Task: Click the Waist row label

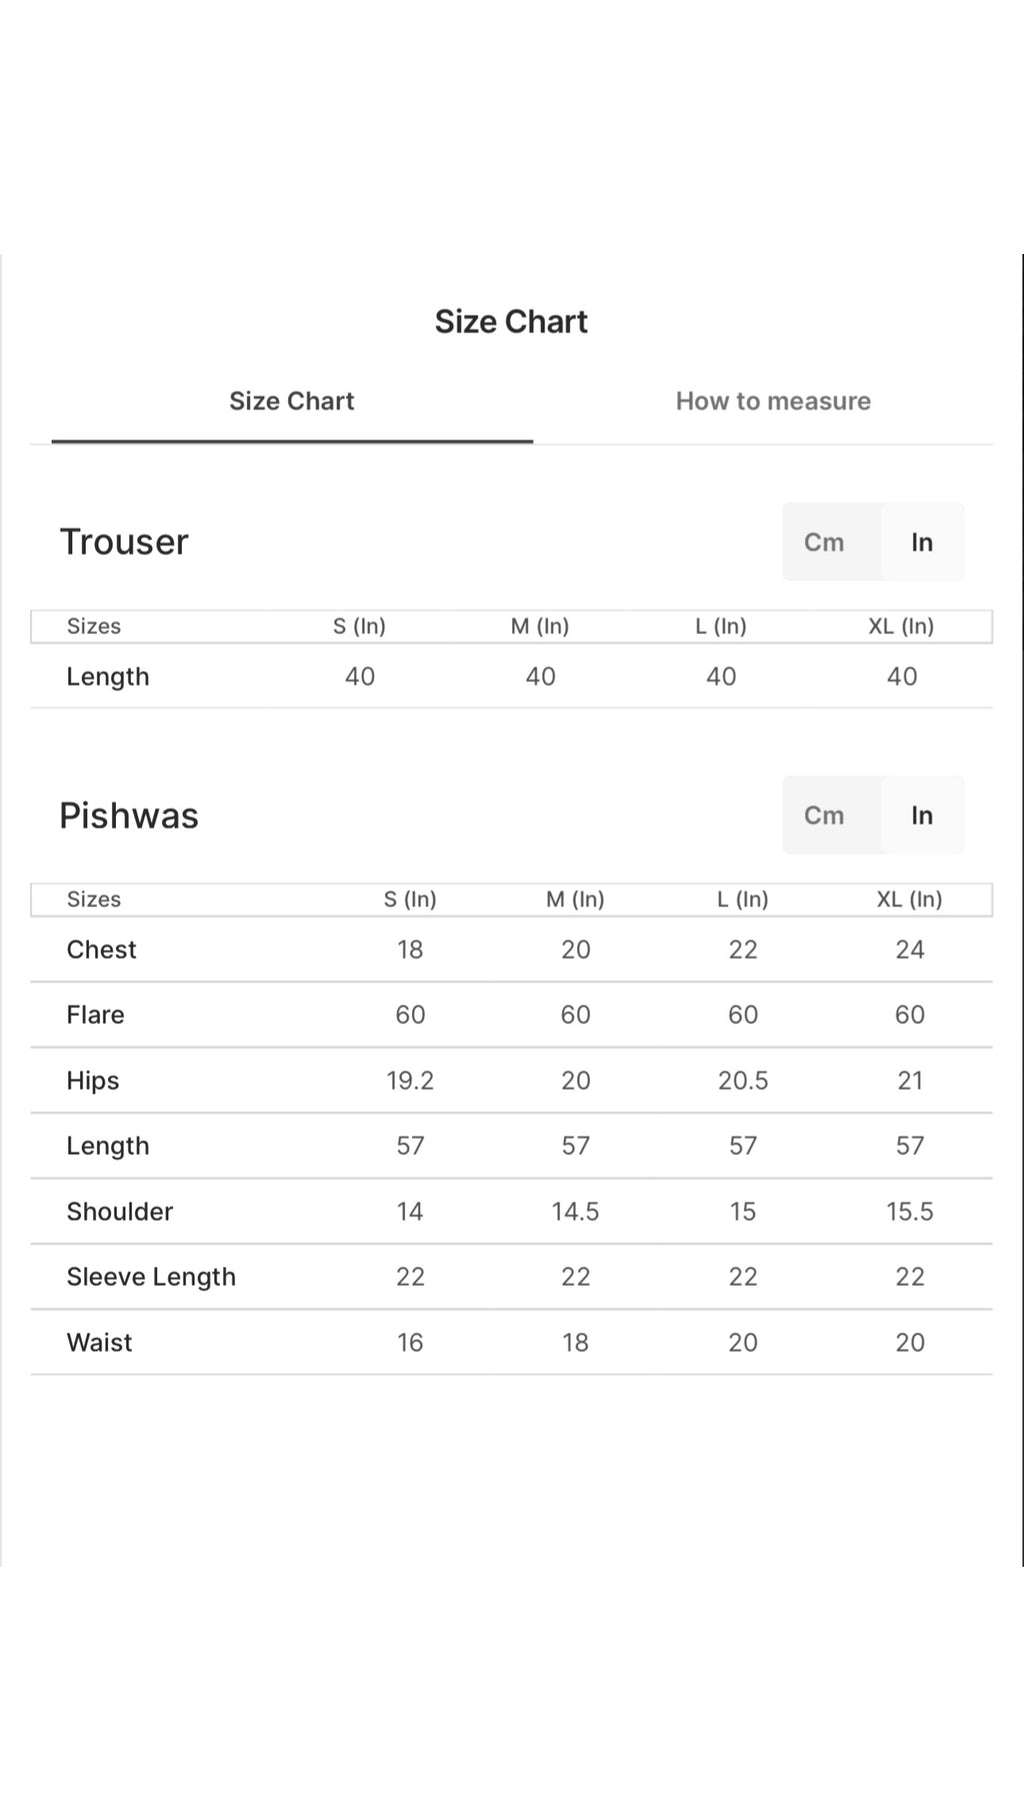Action: (x=99, y=1342)
